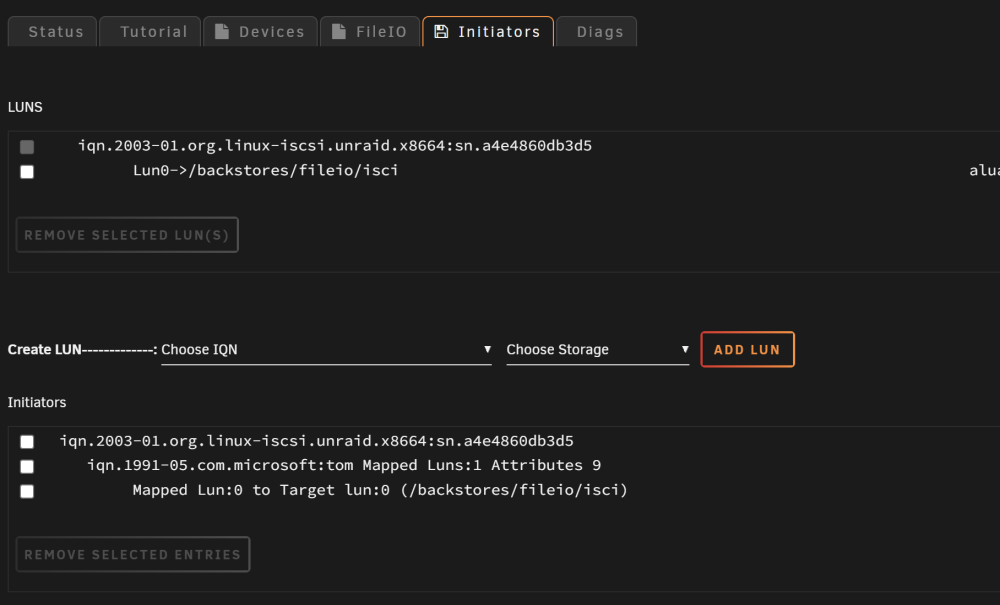This screenshot has width=1000, height=605.
Task: Click the file icon on Devices tab
Action: tap(221, 31)
